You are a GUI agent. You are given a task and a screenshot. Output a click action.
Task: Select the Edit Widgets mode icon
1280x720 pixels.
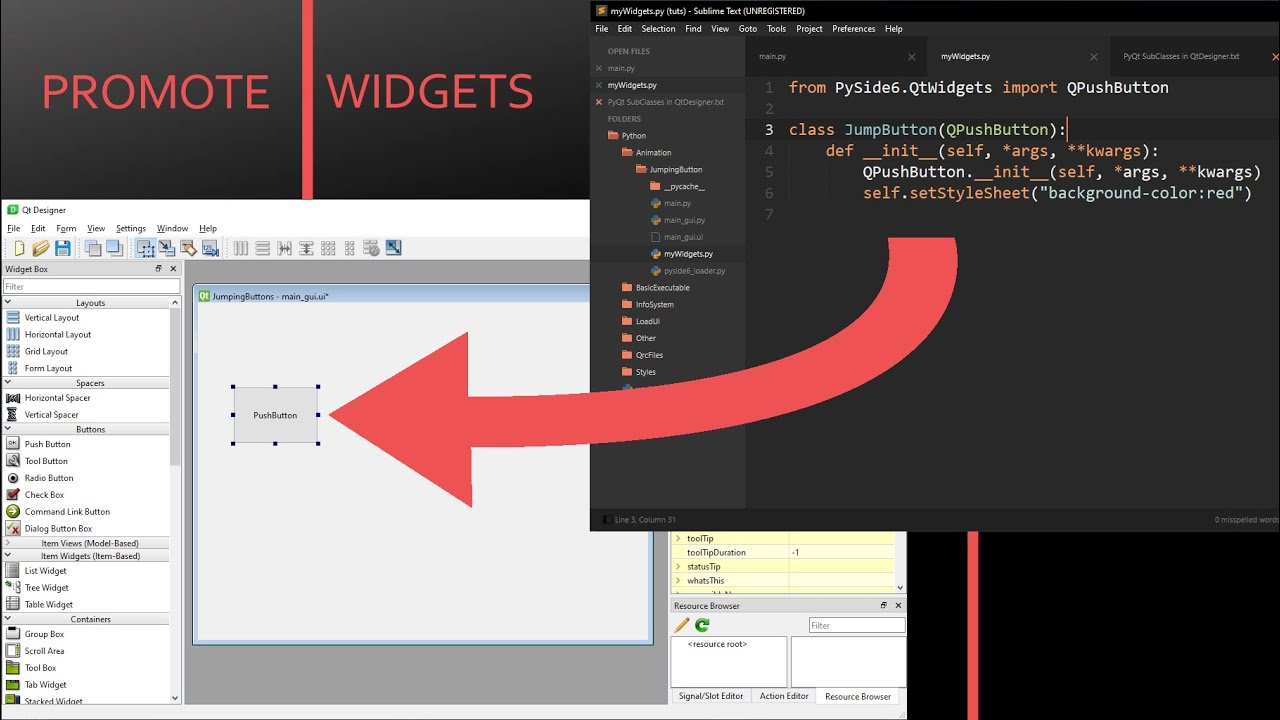[x=146, y=248]
